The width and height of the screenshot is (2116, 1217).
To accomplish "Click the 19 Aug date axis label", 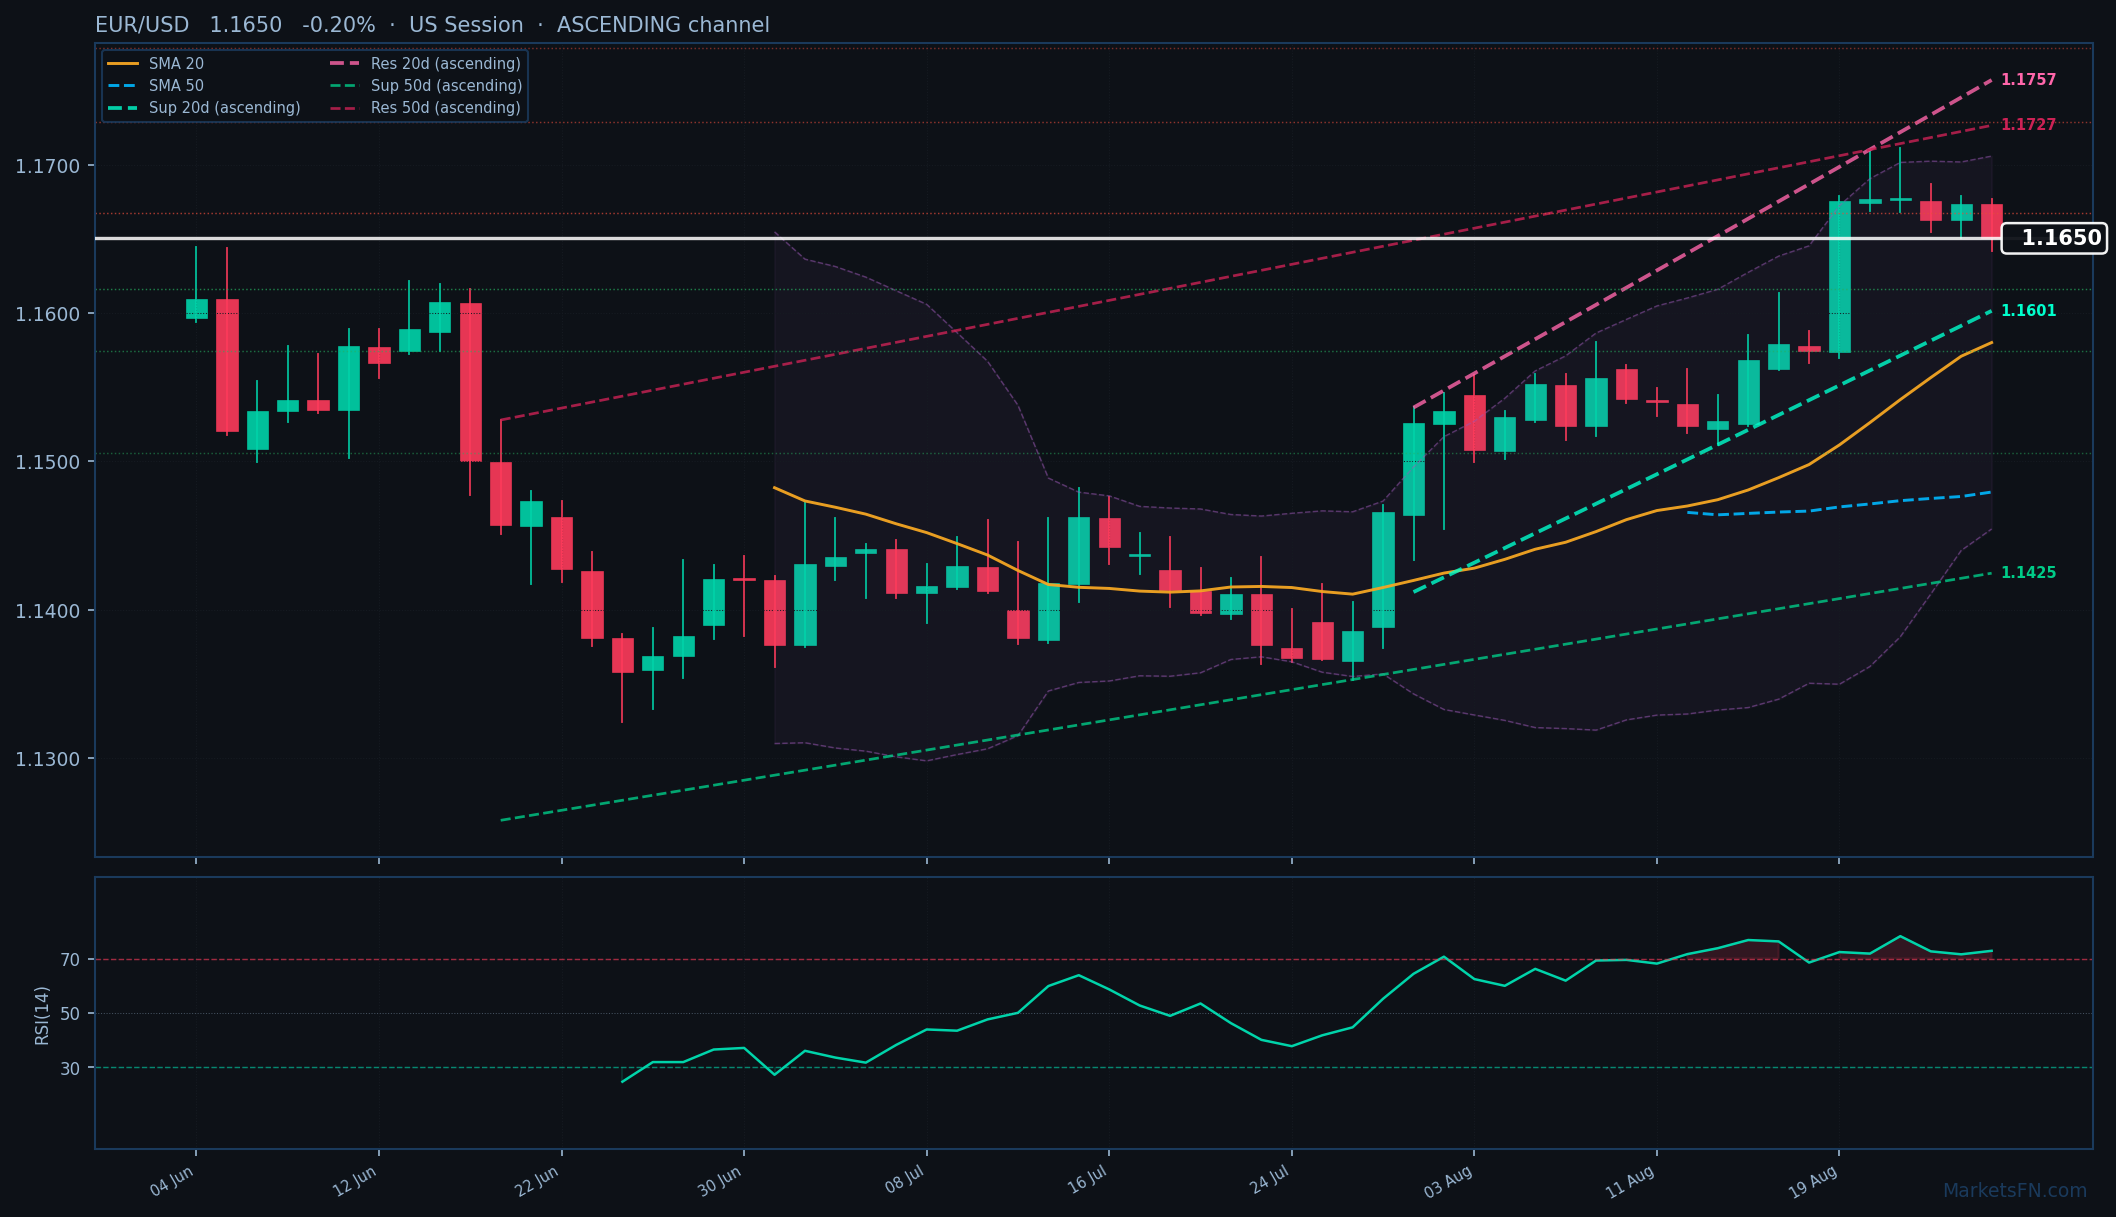I will click(1813, 1183).
